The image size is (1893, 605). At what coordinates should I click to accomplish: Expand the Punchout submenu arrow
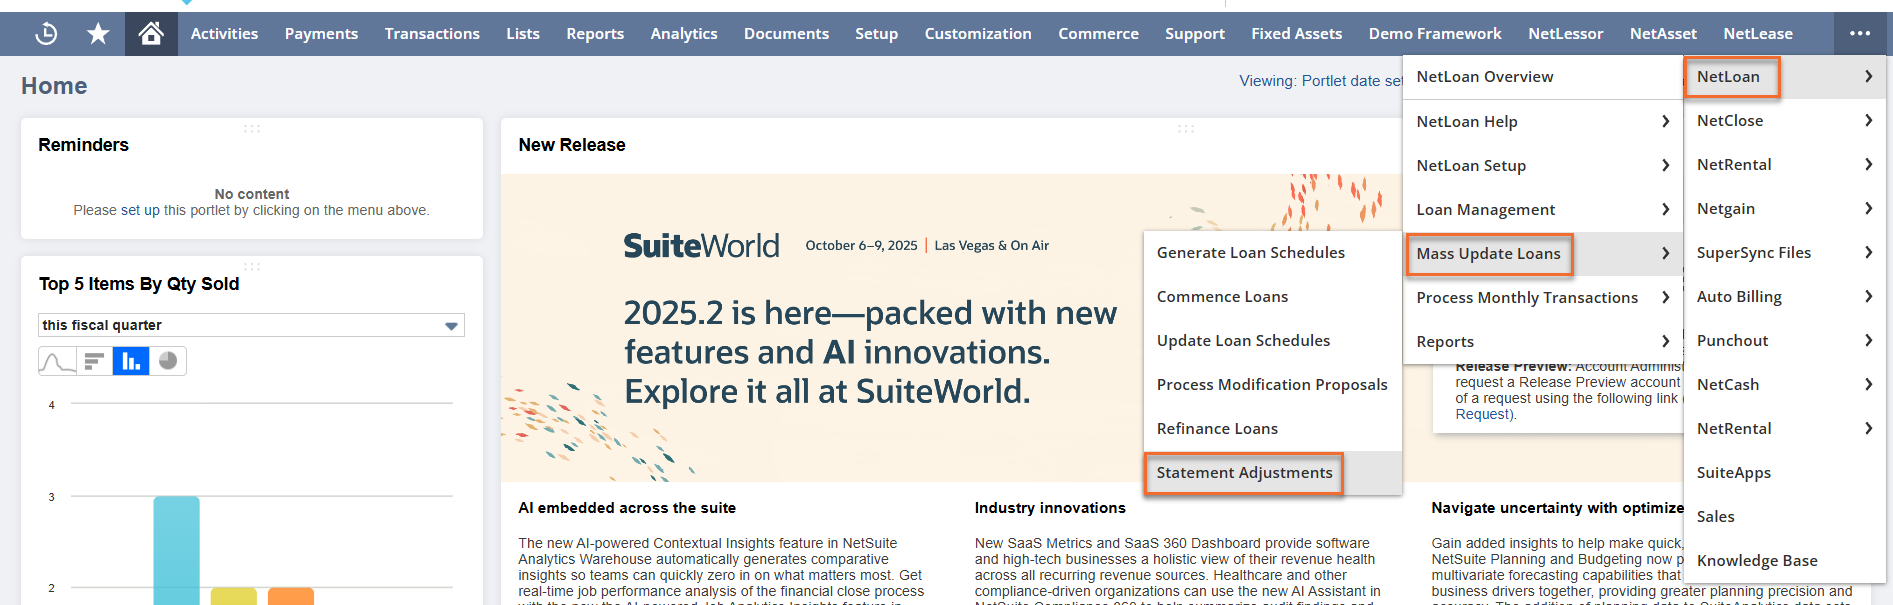tap(1868, 340)
